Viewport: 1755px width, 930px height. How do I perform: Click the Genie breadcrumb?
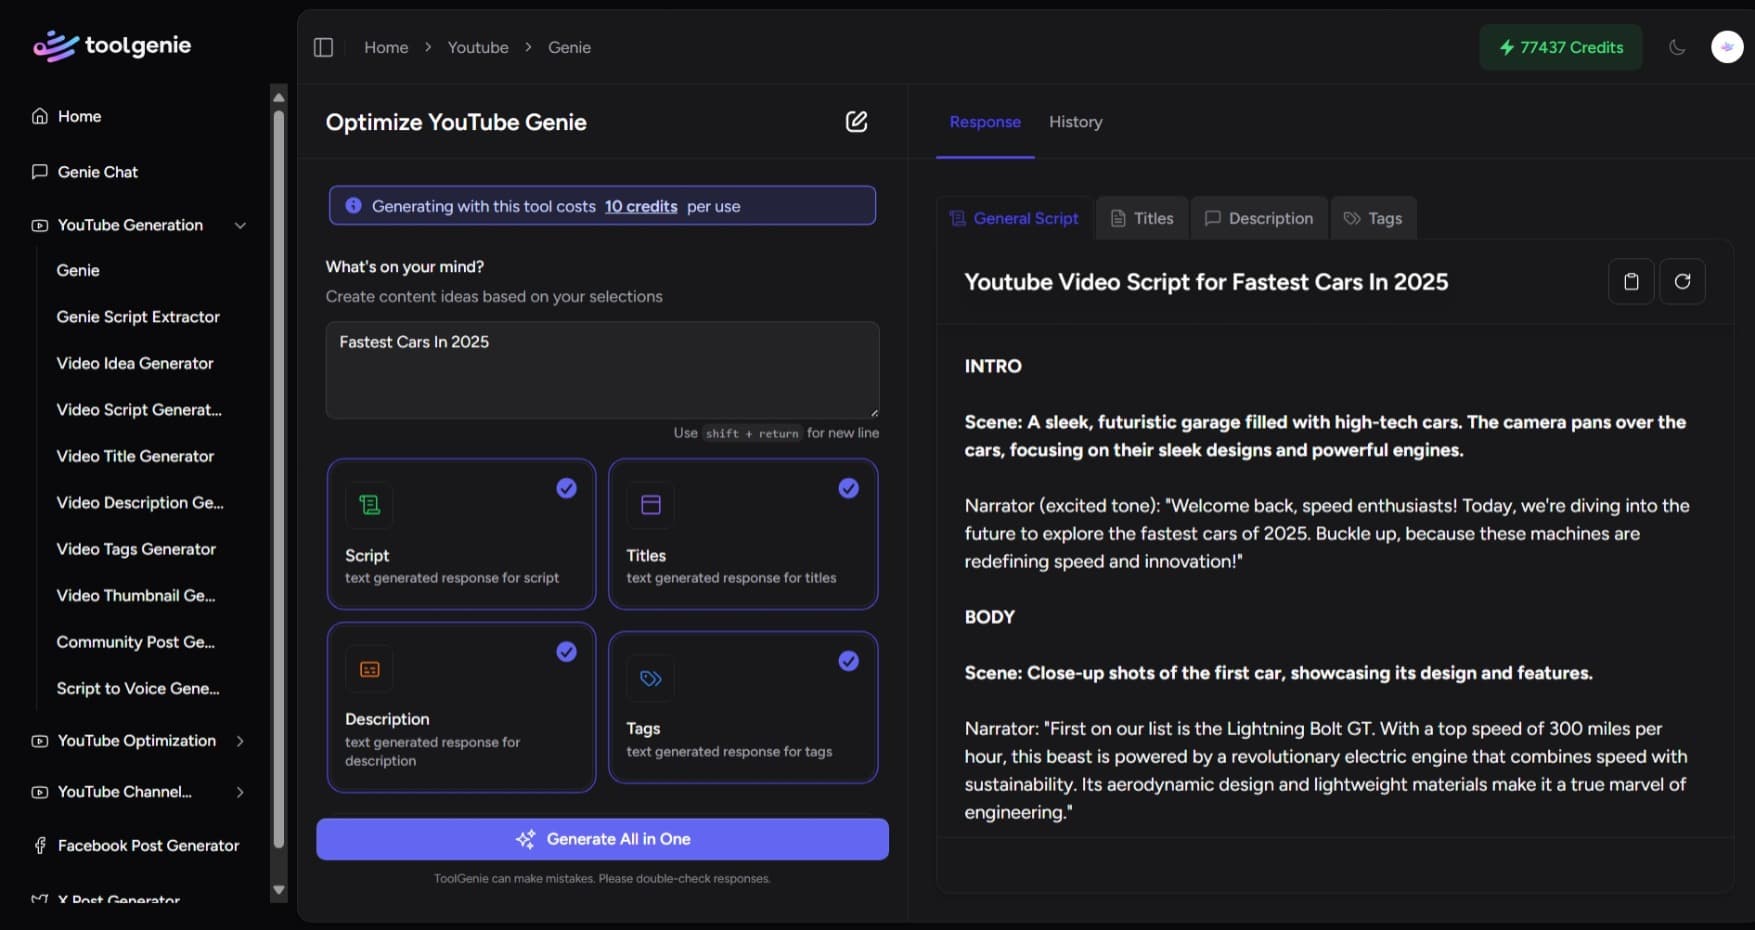pos(569,47)
